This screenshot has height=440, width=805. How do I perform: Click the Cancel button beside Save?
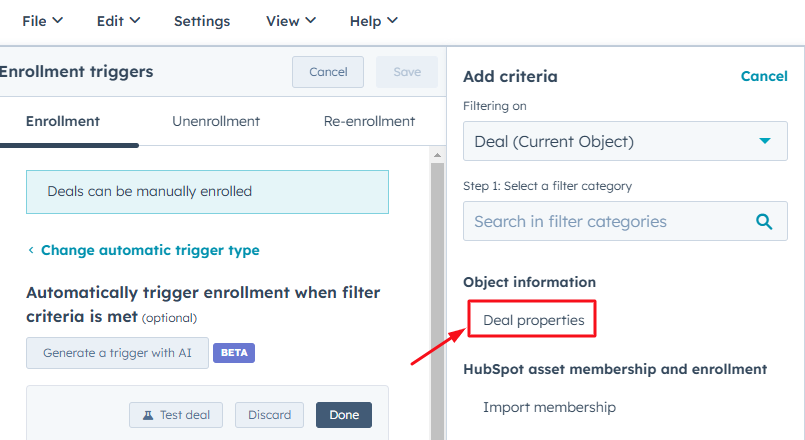tap(328, 72)
